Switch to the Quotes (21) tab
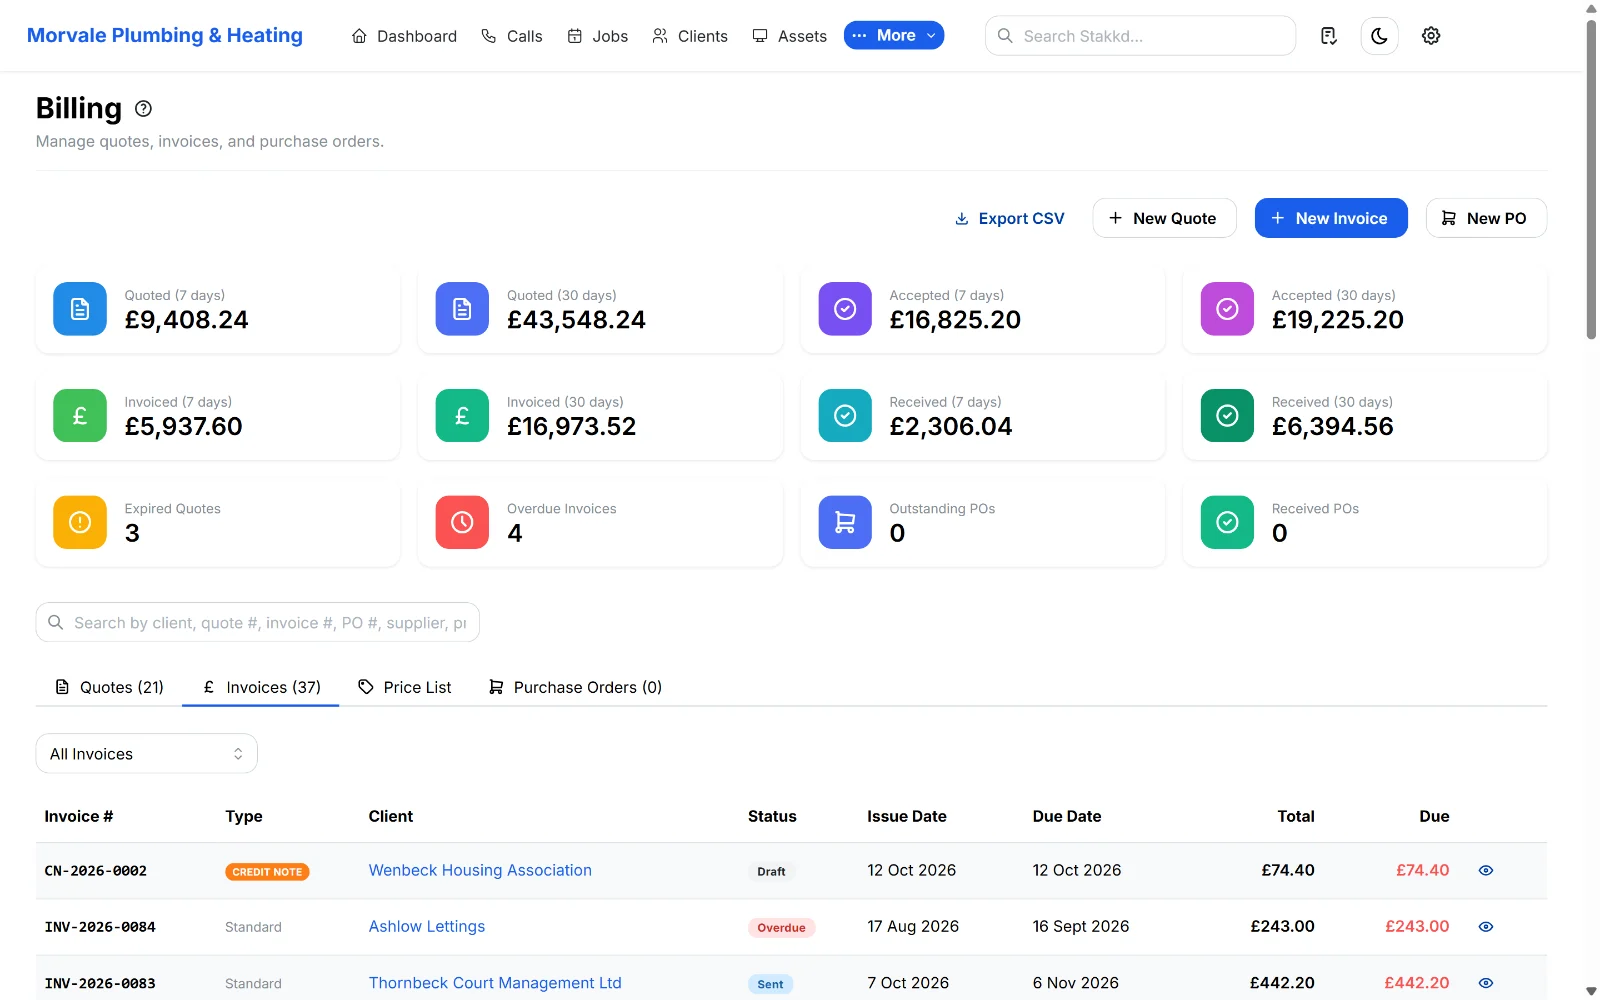 coord(109,687)
